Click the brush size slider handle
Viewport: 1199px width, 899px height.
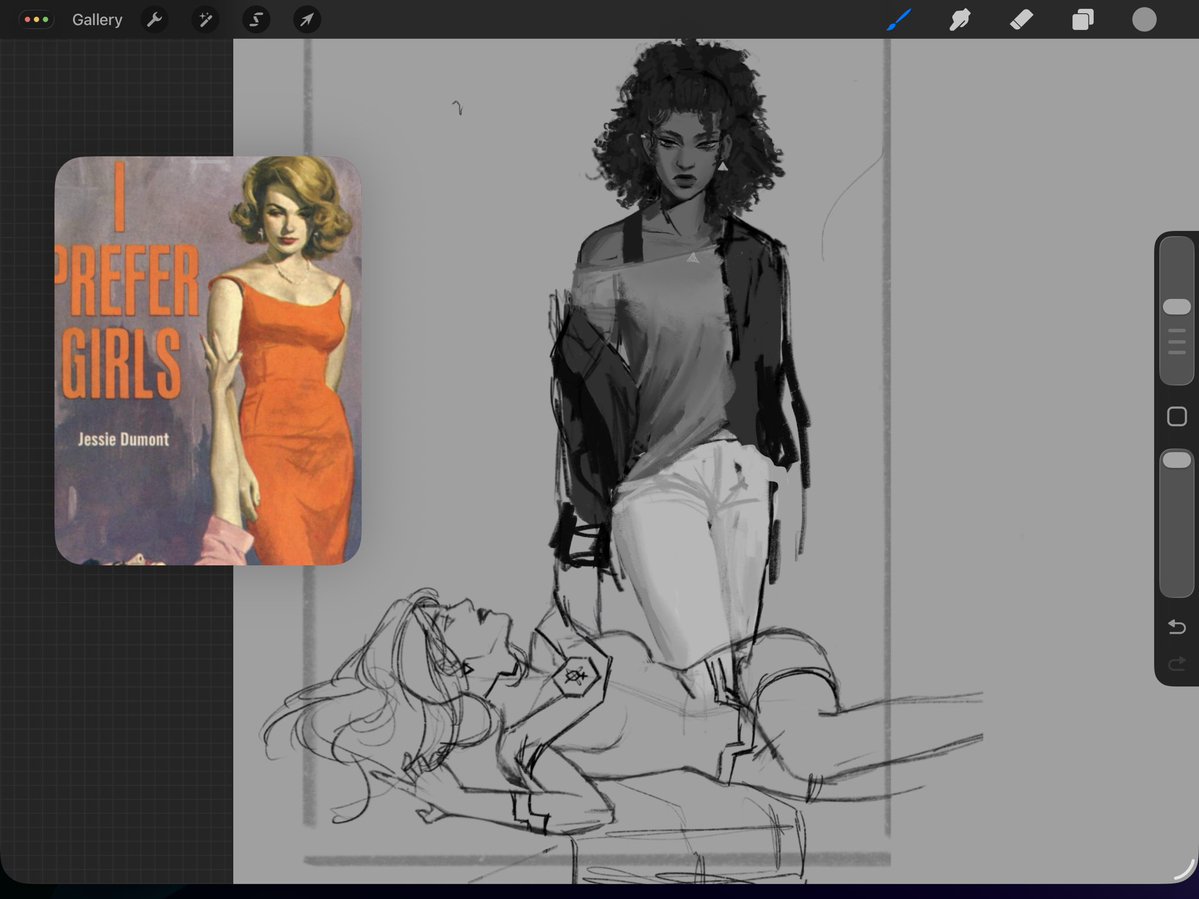pyautogui.click(x=1177, y=307)
